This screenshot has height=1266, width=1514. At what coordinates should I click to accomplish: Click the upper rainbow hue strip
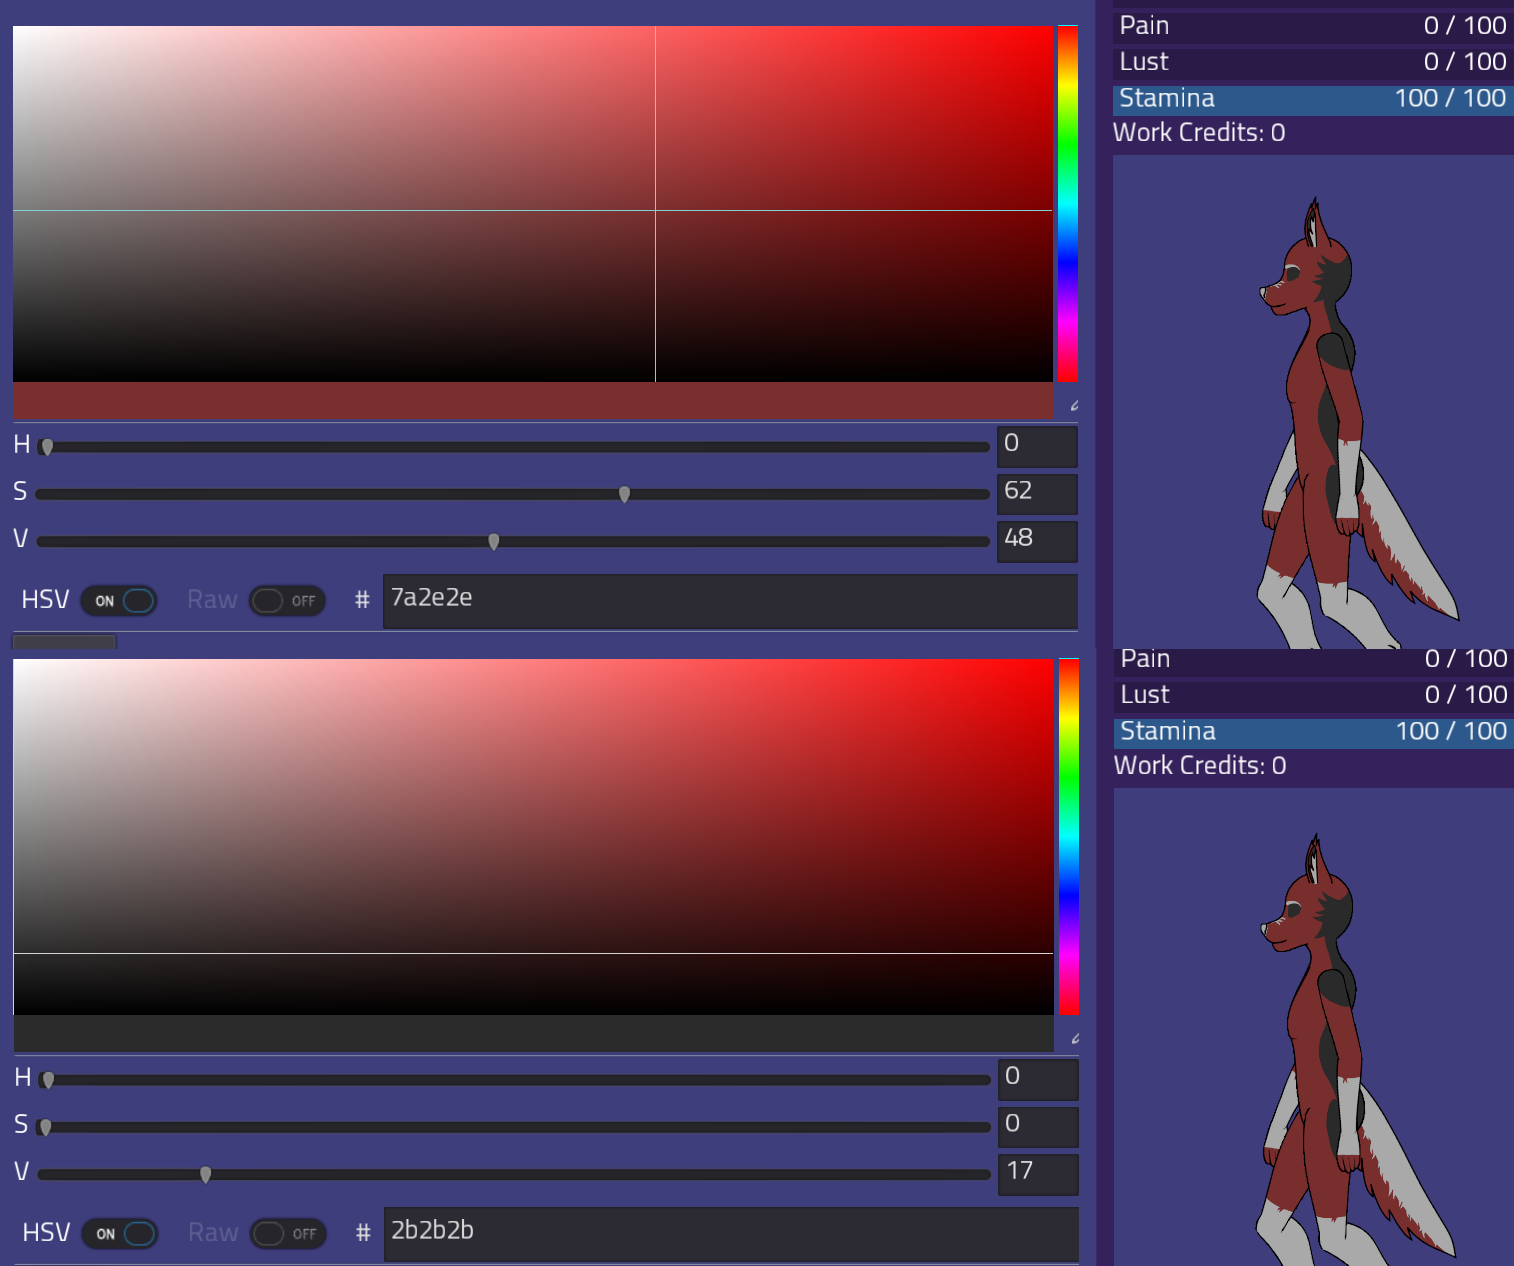[x=1067, y=203]
